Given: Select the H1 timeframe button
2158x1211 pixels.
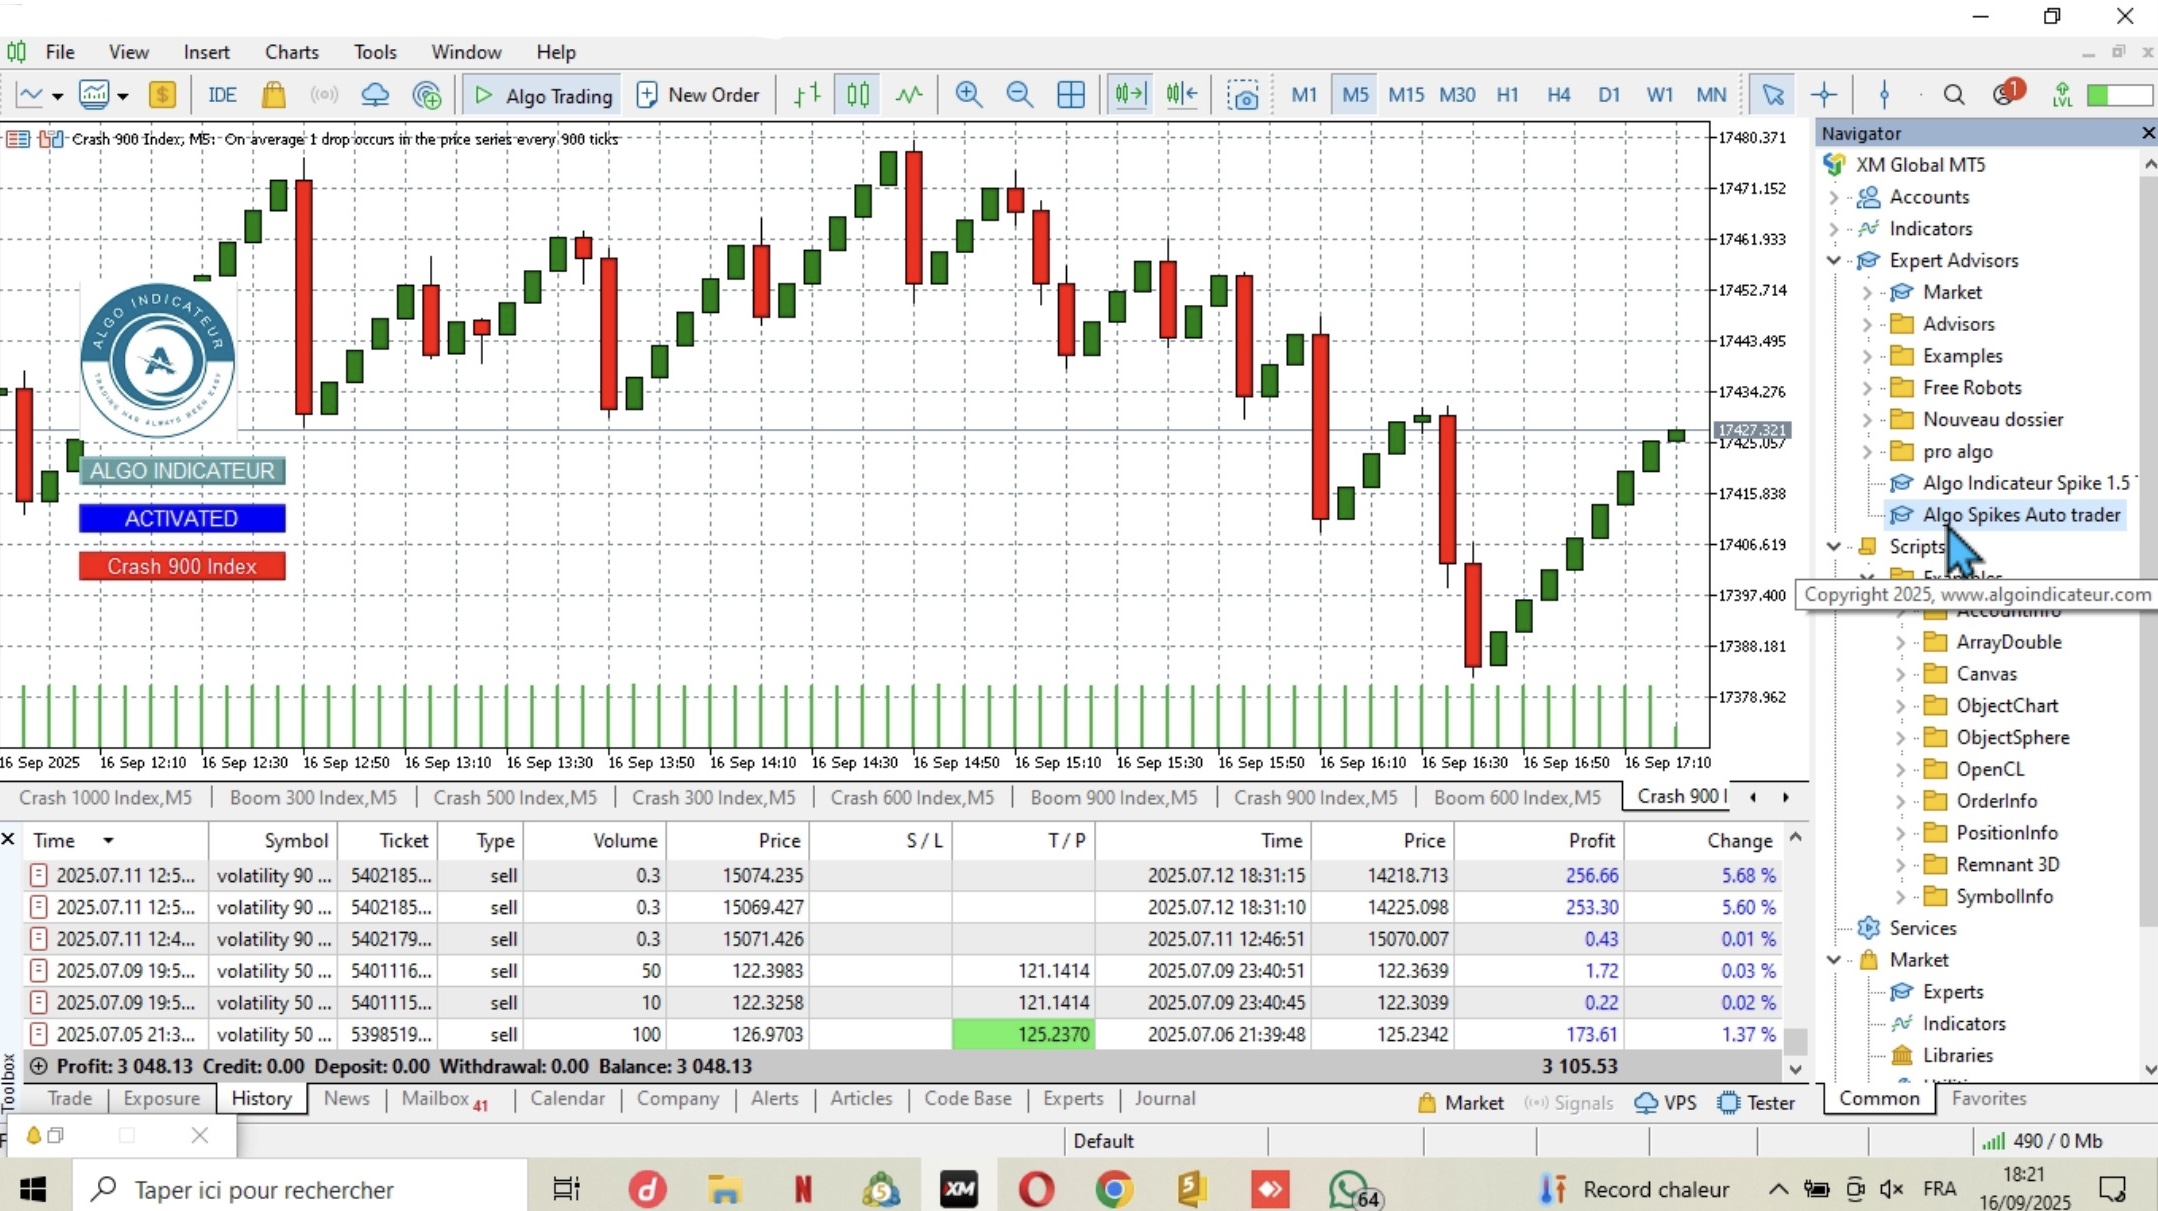Looking at the screenshot, I should coord(1507,95).
